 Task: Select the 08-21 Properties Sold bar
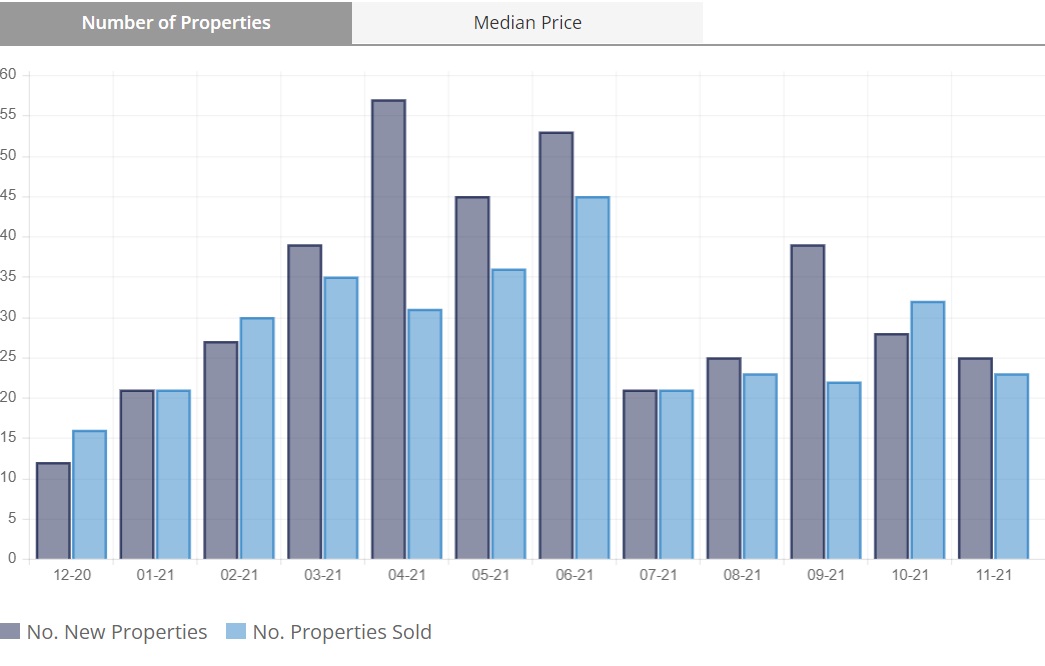pos(760,466)
